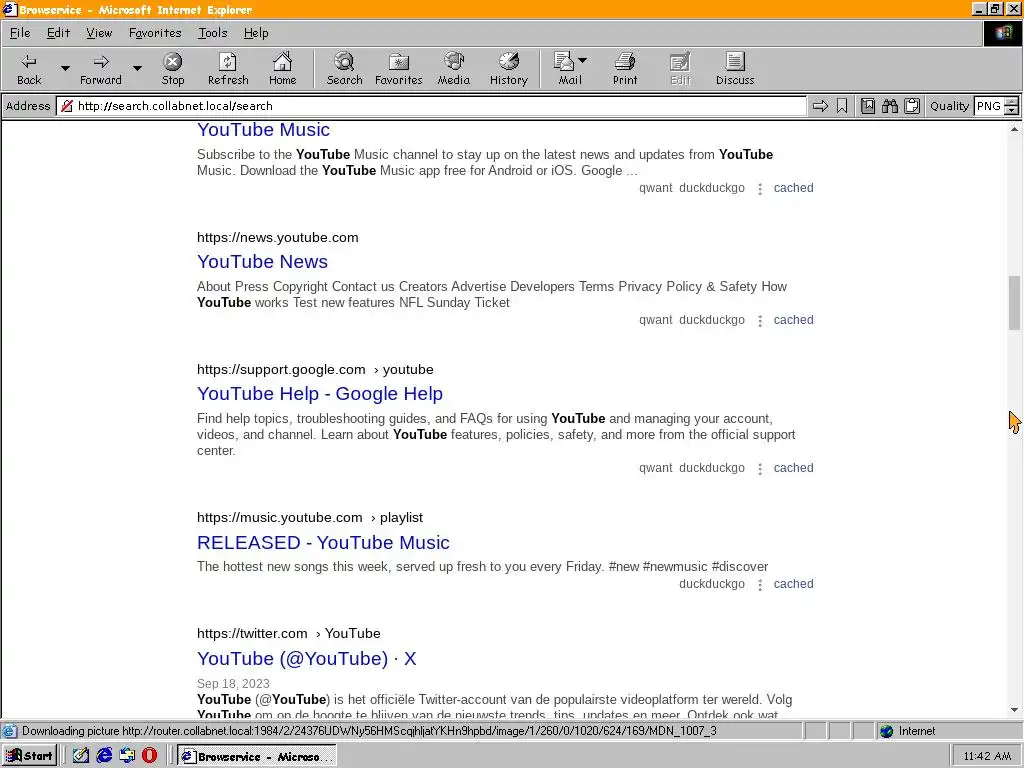Click the notepad quick launch icon

(x=81, y=756)
